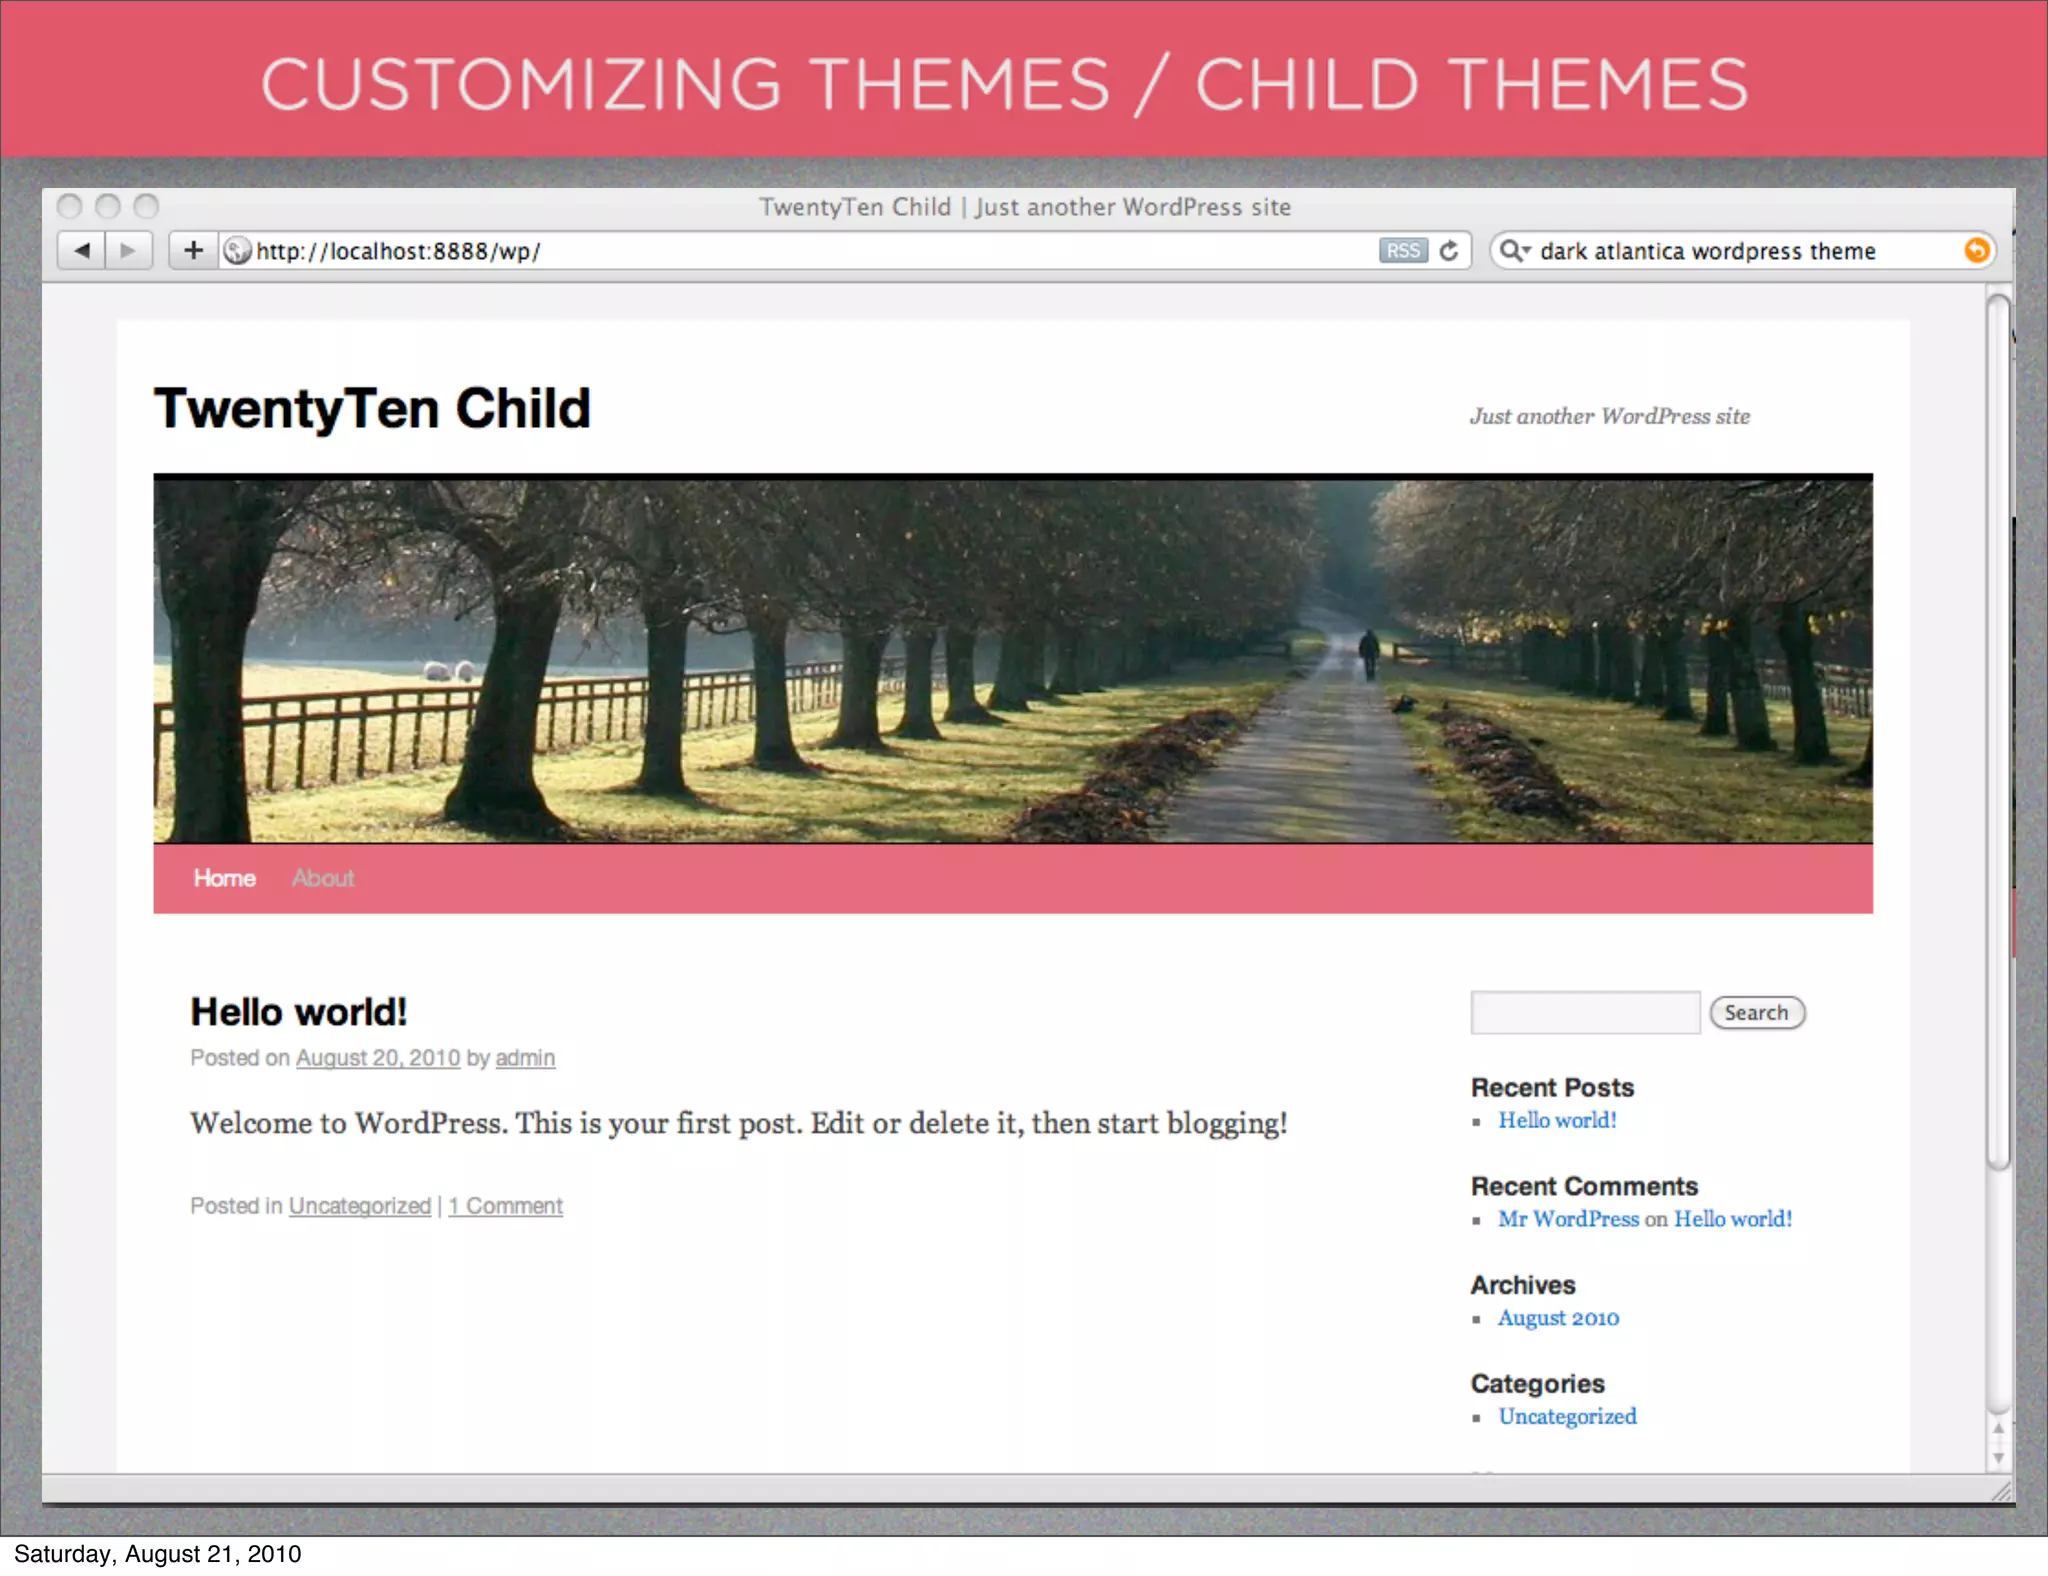Click the Recent Comments sidebar heading
Screen dimensions: 2048x1576
click(1584, 1186)
